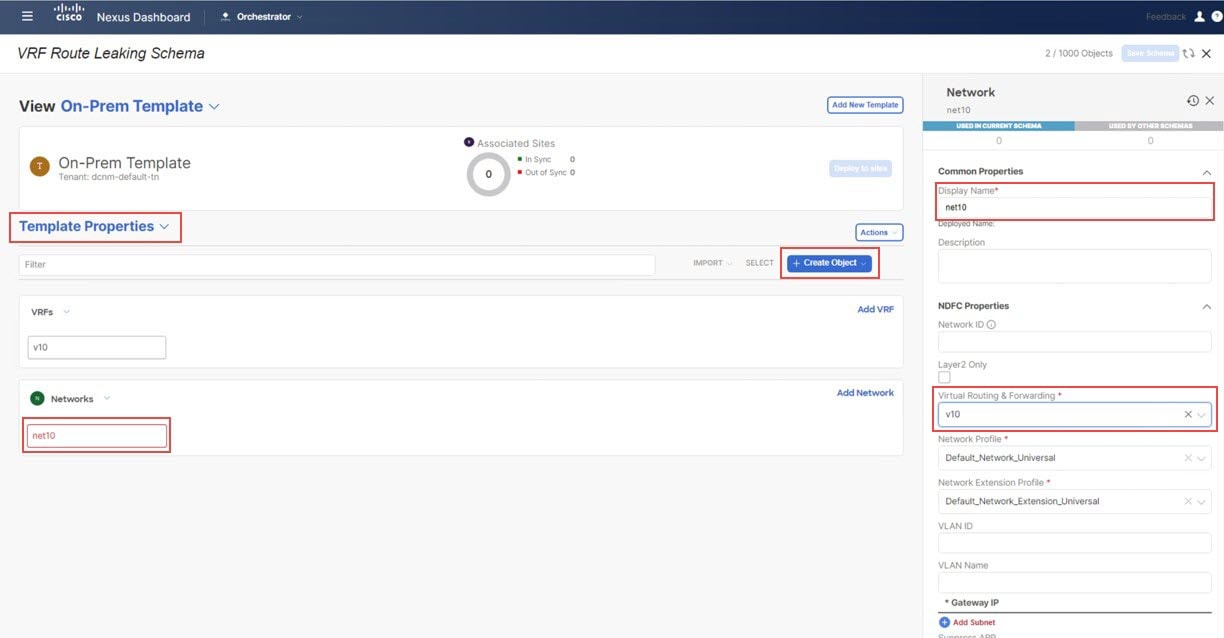Open the Network Extension Profile dropdown
Viewport: 1224px width, 638px height.
(1202, 501)
